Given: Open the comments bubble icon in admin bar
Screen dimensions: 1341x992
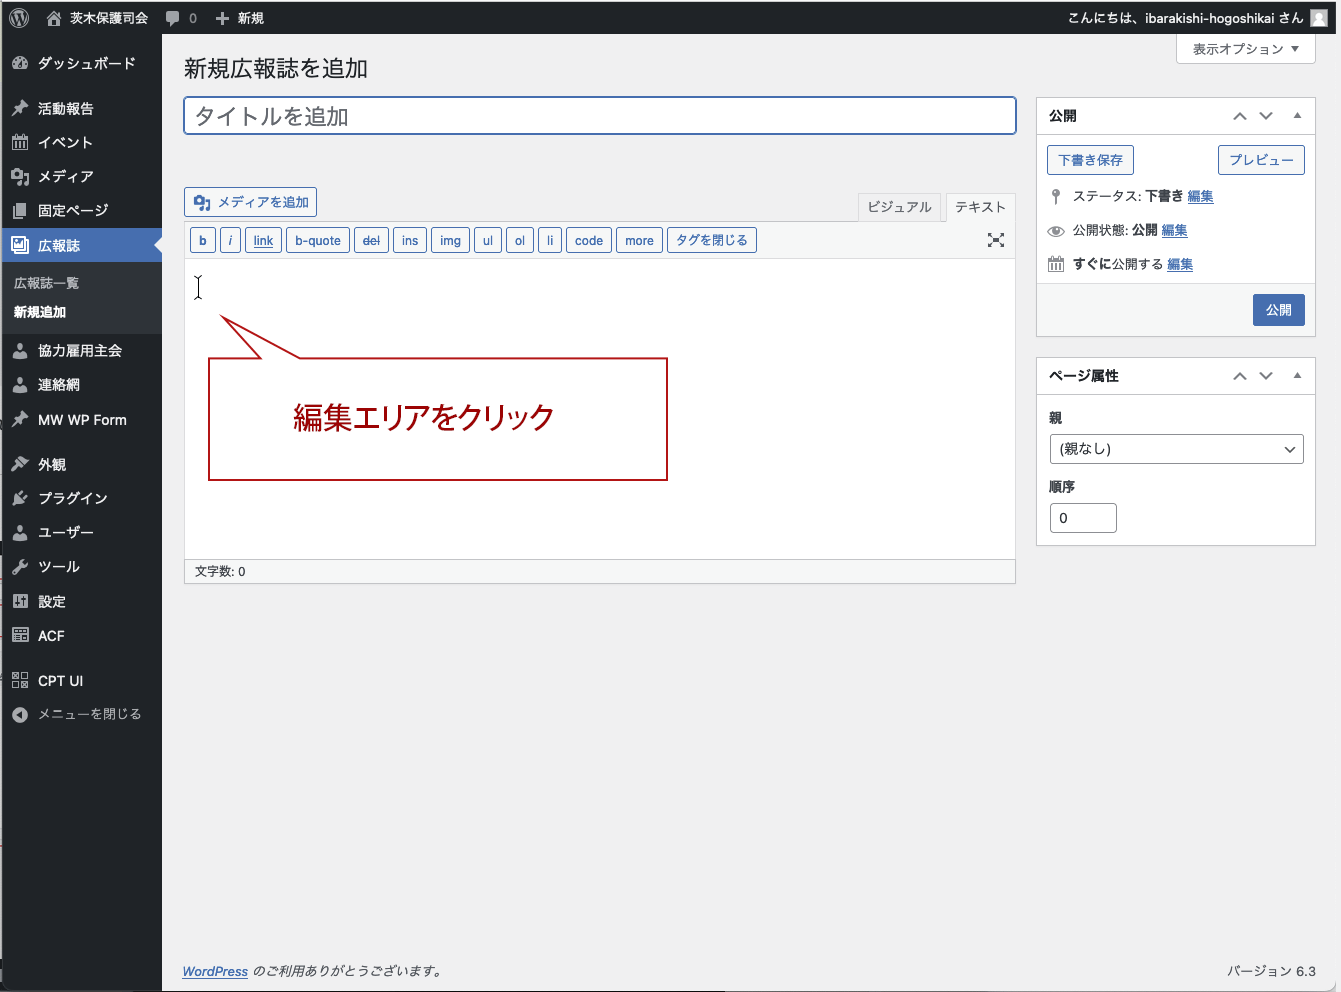Looking at the screenshot, I should click(x=173, y=18).
